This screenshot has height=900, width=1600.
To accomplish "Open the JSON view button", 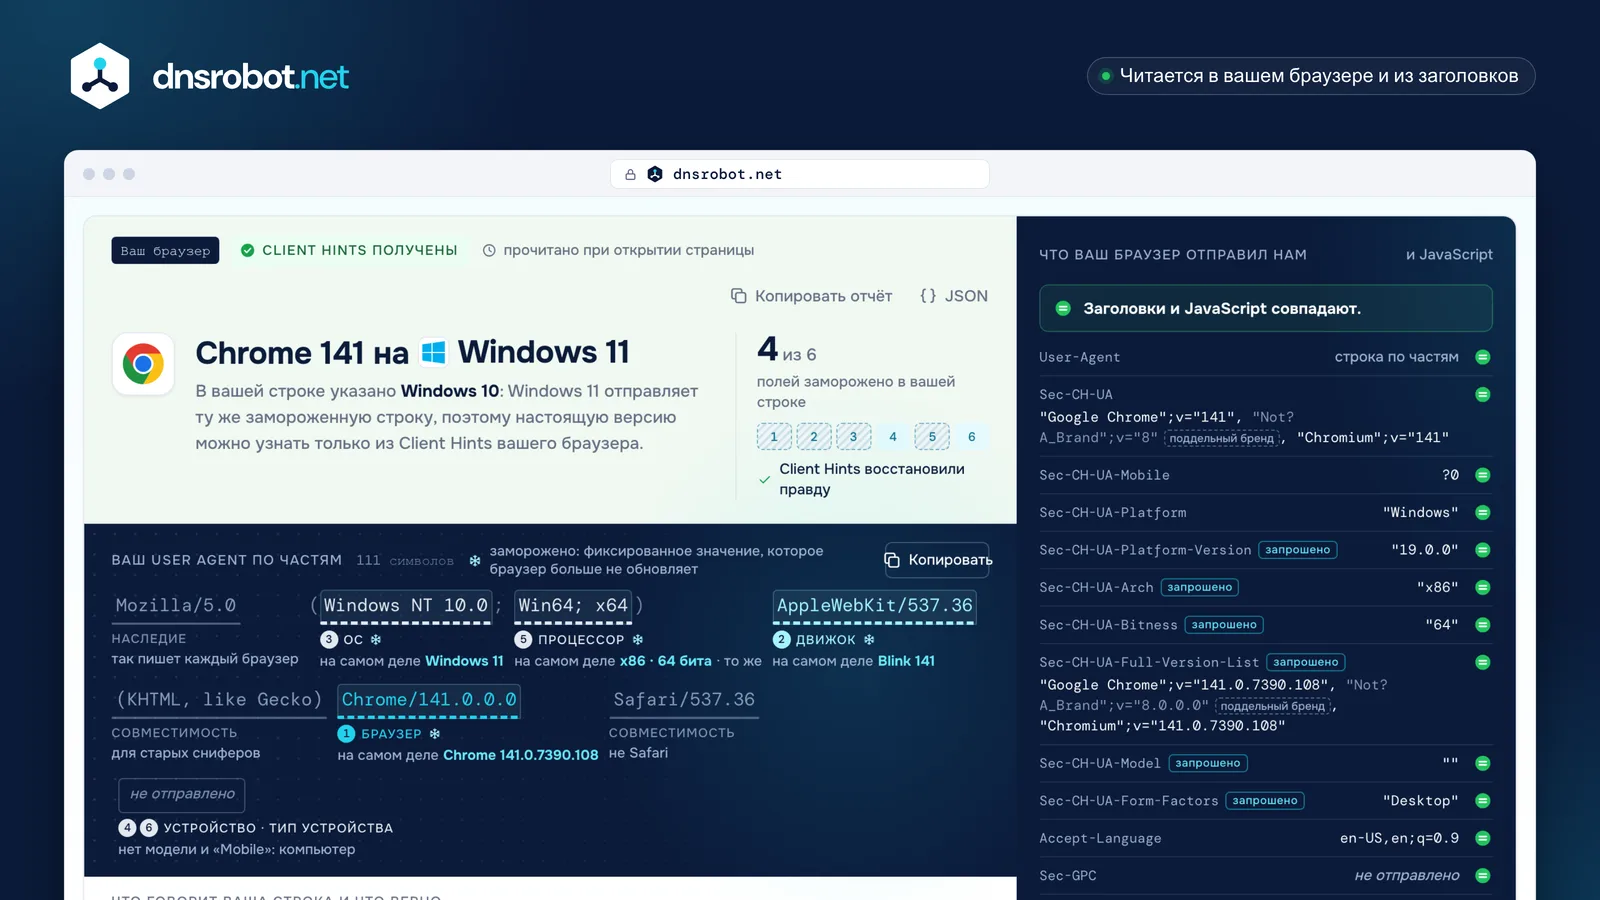I will (x=953, y=296).
